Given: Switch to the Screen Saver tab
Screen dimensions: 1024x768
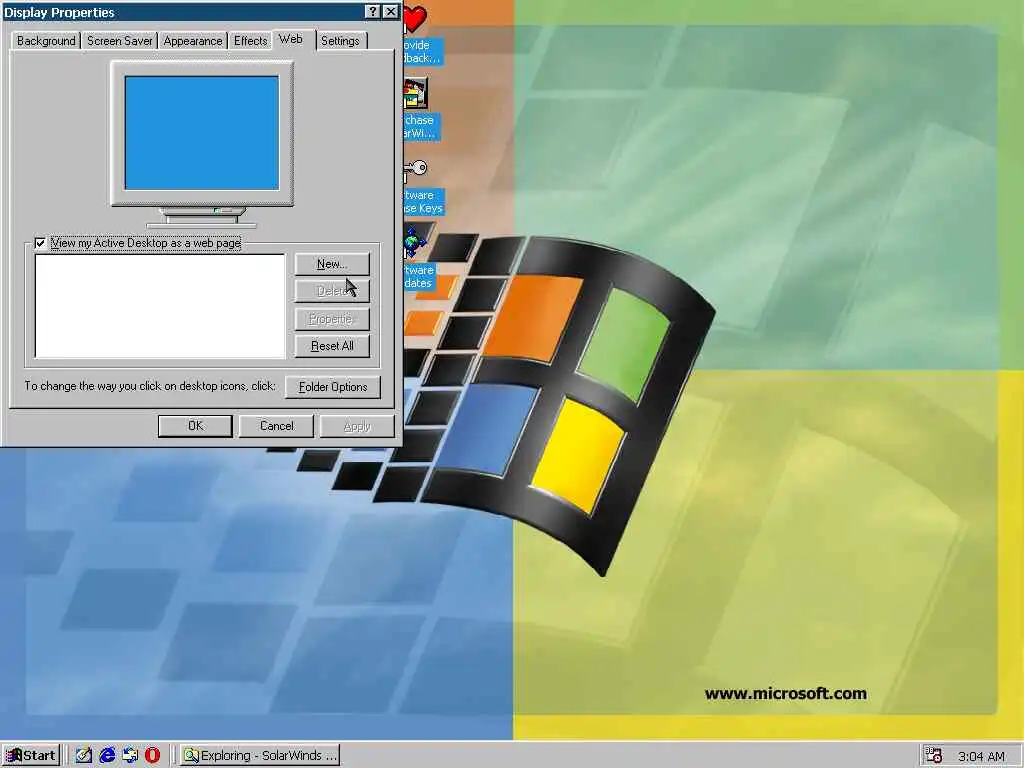Looking at the screenshot, I should [x=120, y=40].
